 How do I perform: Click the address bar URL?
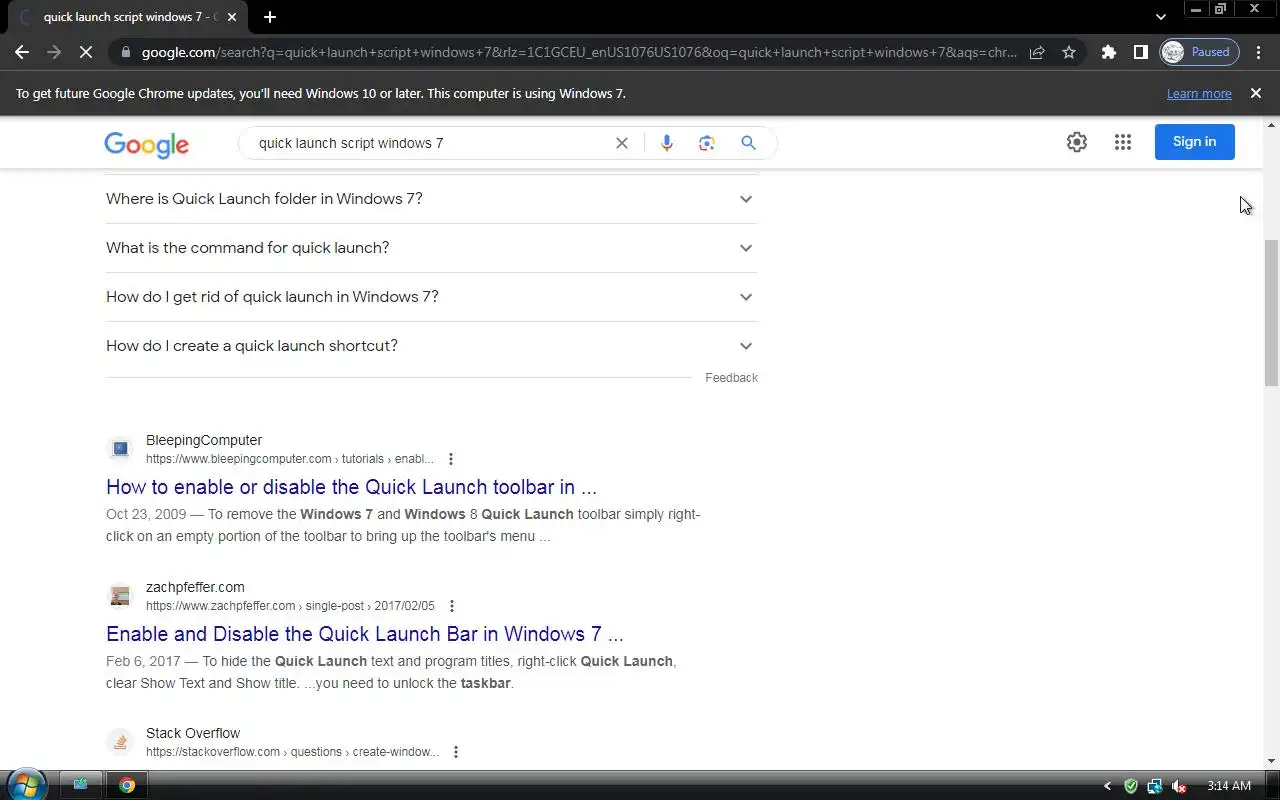[x=578, y=52]
